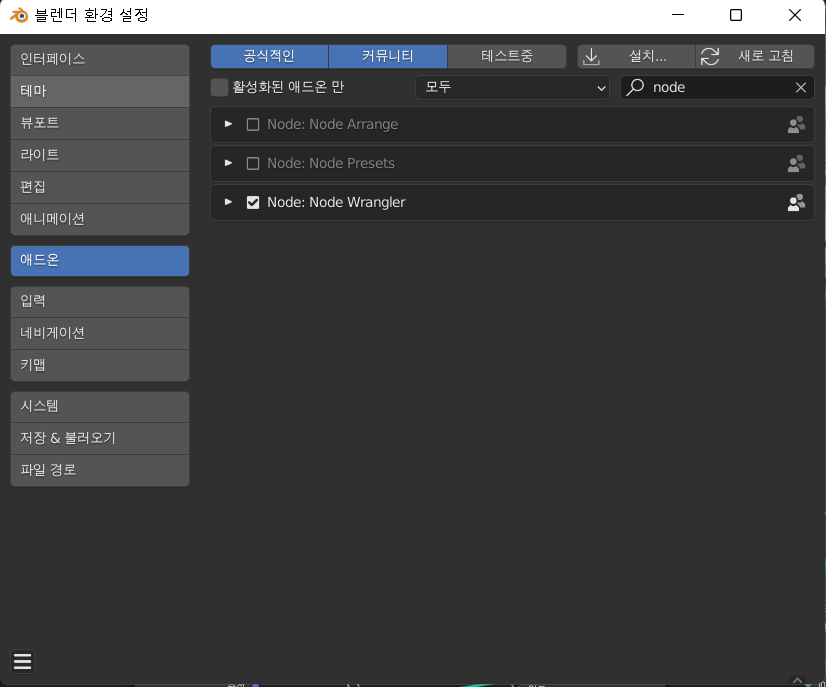Click the Node: Node Arrange label

(332, 124)
